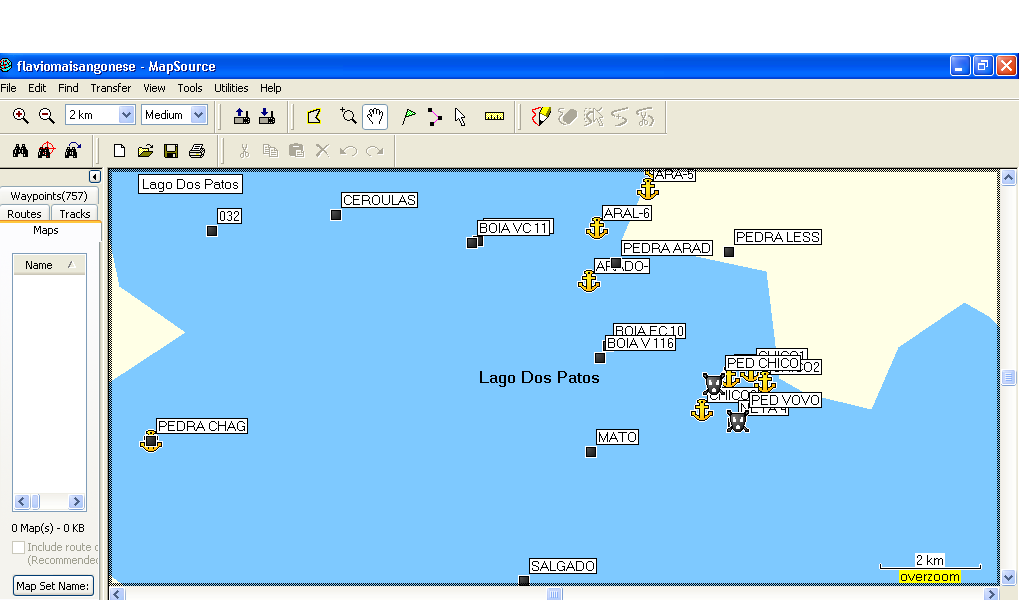Switch to the Tracks tab
This screenshot has width=1024, height=600.
tap(75, 214)
